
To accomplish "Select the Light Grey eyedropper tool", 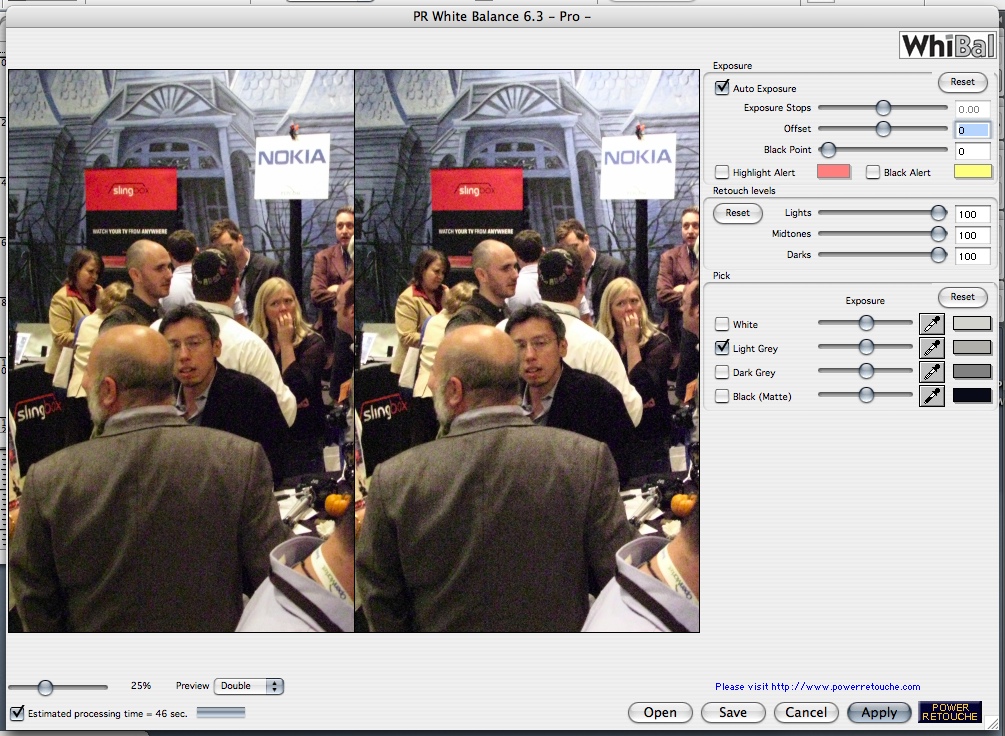I will [931, 348].
